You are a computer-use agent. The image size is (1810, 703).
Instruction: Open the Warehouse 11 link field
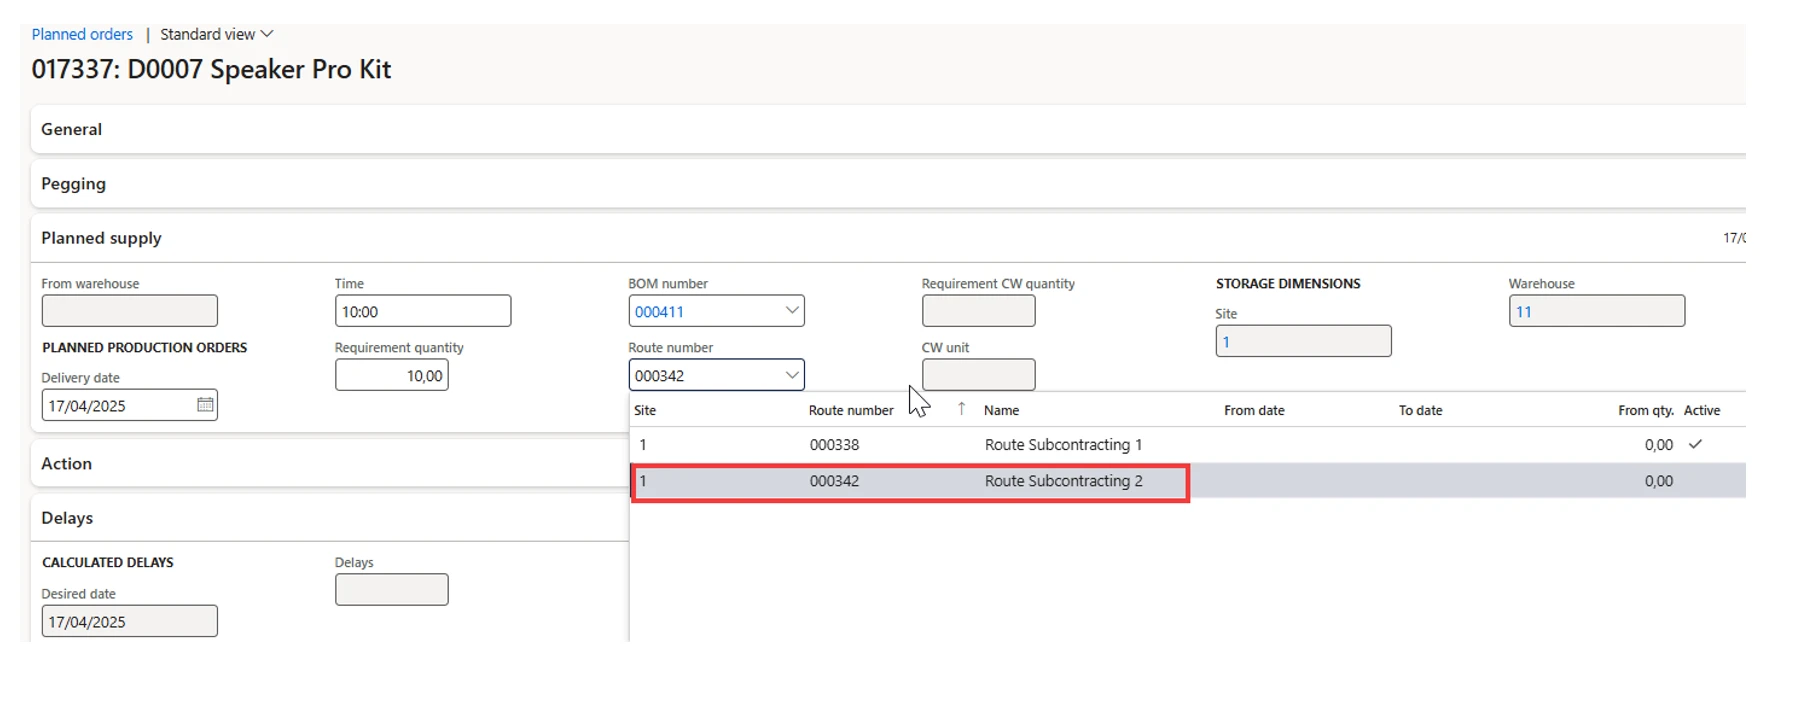(x=1595, y=312)
